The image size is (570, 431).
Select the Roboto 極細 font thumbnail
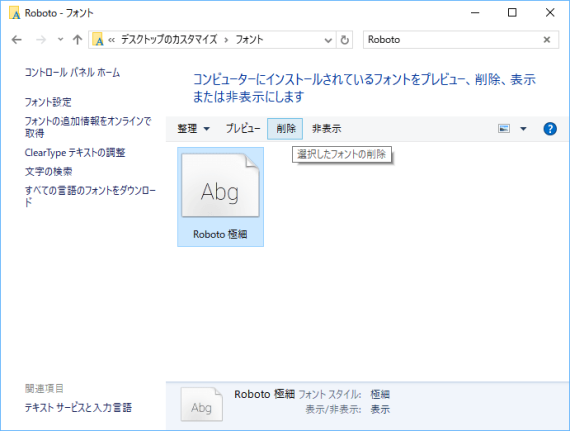point(220,197)
